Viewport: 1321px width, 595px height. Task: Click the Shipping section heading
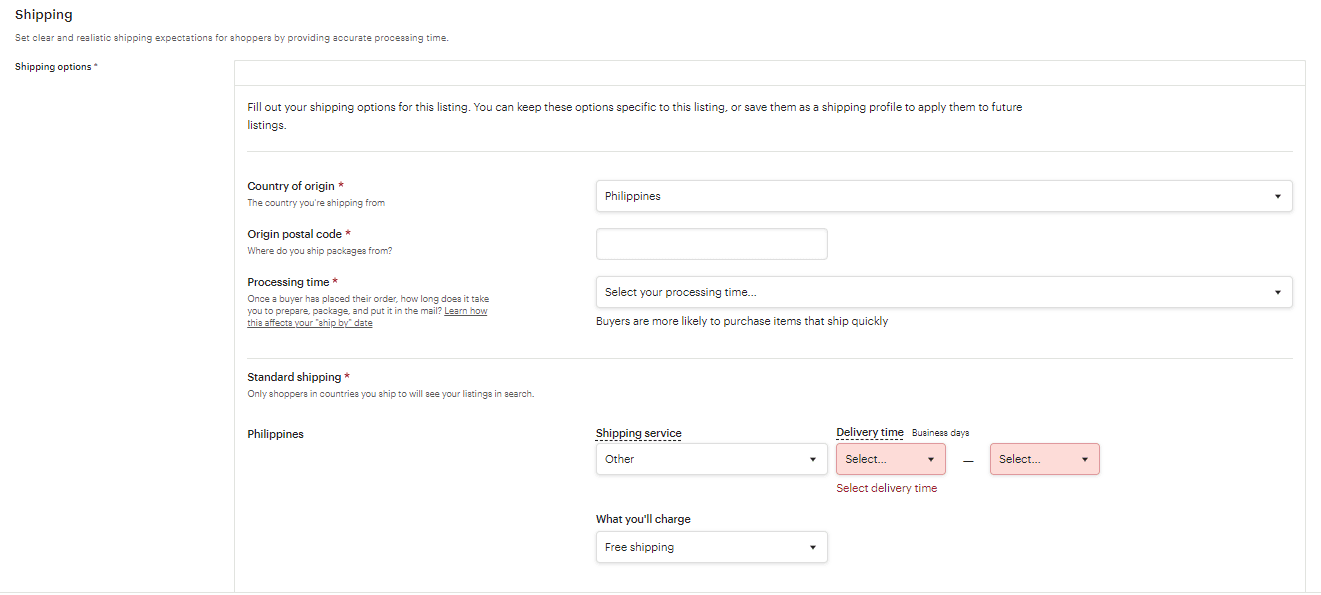tap(43, 15)
